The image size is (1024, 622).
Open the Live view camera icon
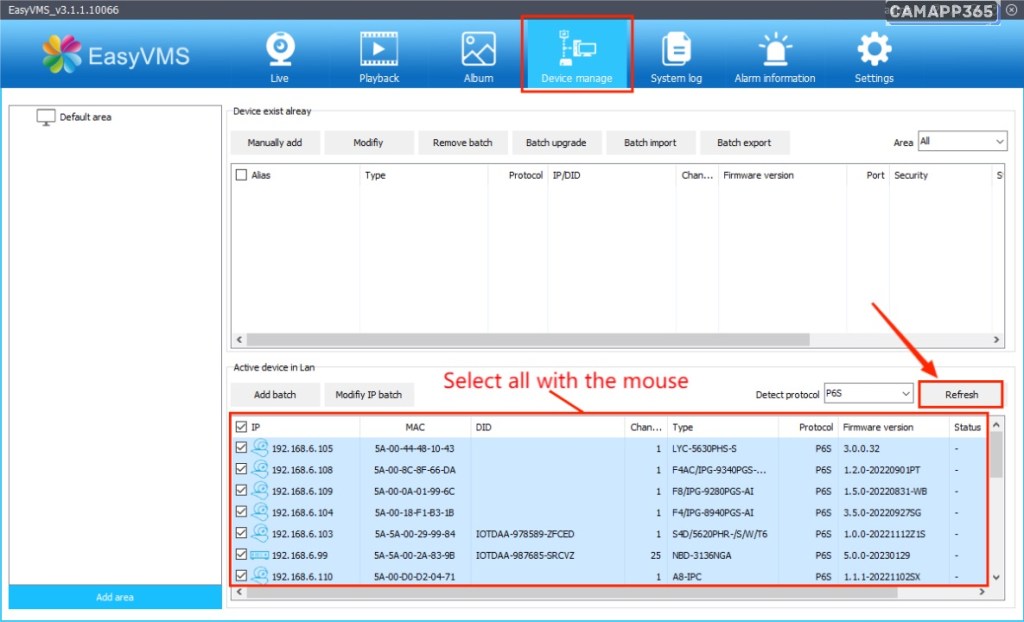(280, 49)
